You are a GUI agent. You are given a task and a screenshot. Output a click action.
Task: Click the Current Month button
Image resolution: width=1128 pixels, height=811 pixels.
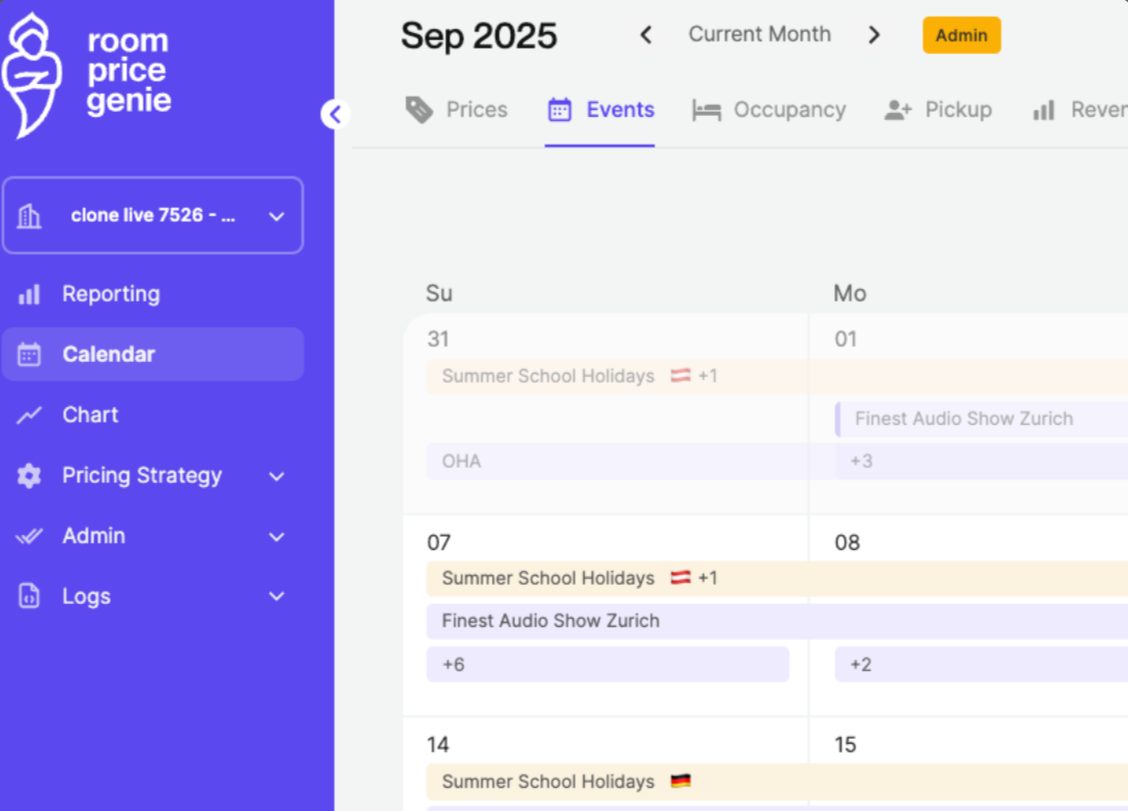759,35
